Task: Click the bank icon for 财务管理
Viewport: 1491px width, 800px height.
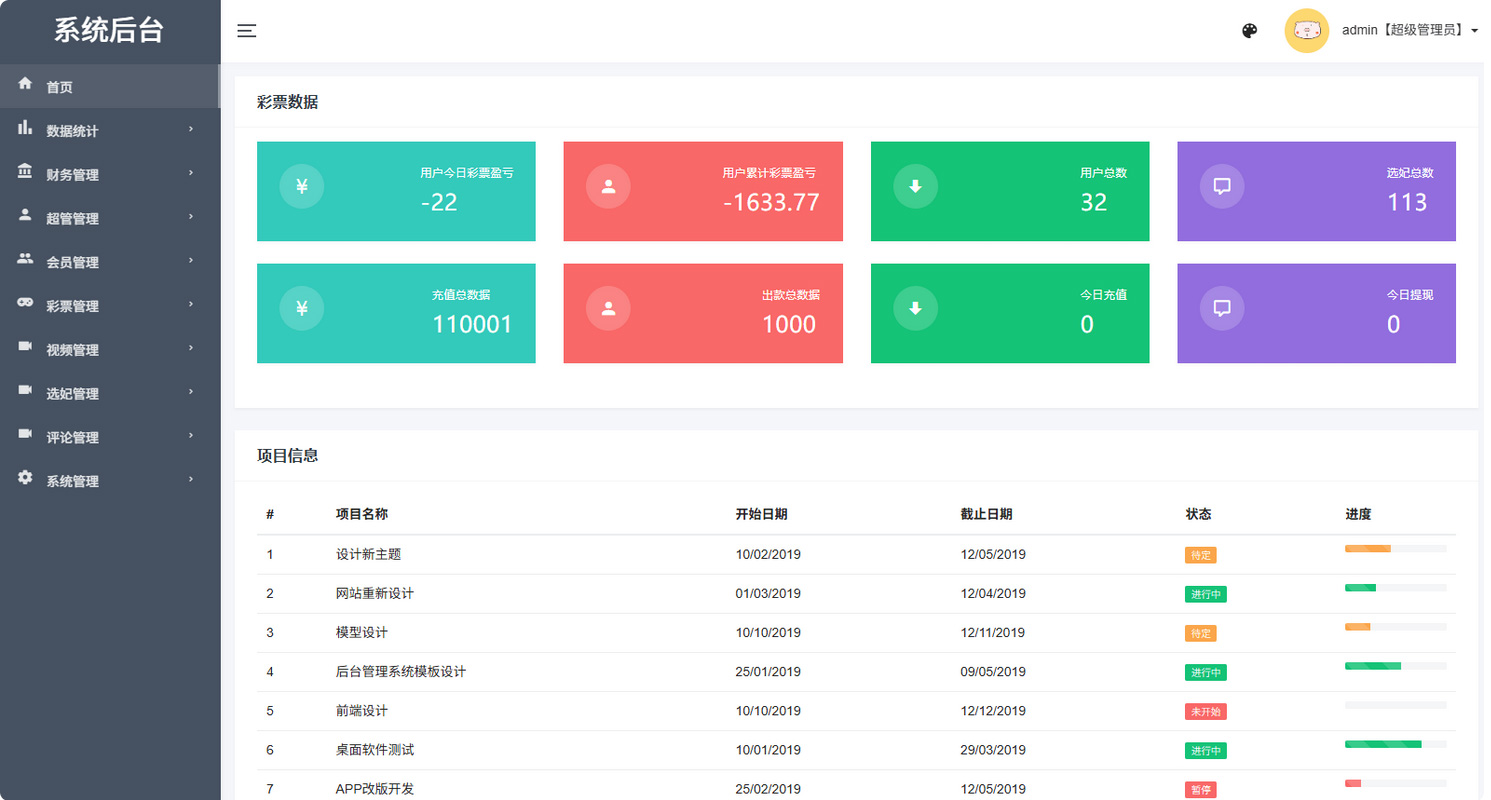Action: pos(25,172)
